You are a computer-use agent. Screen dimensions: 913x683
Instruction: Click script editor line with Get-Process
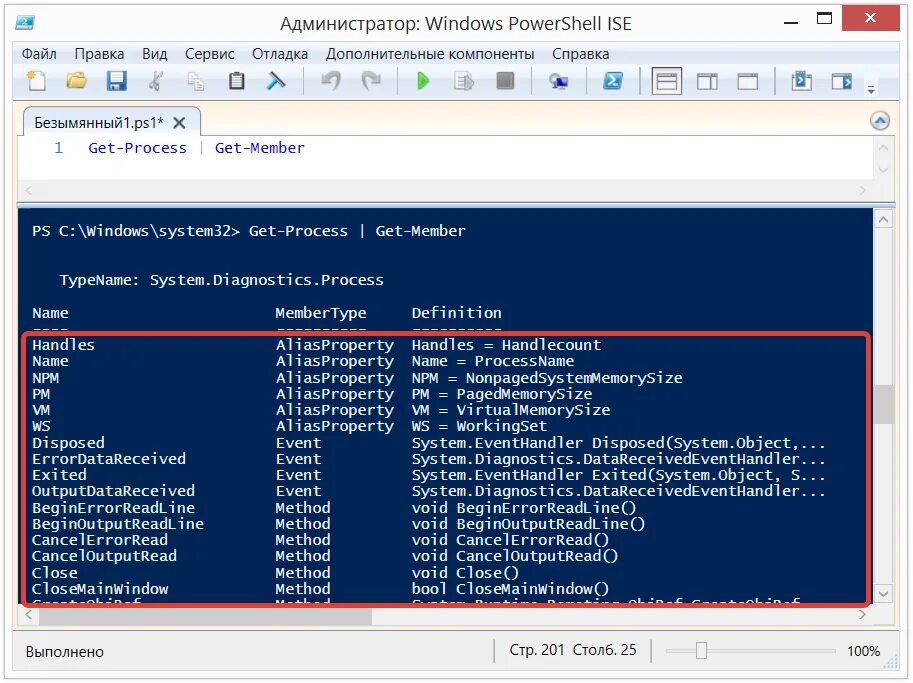pyautogui.click(x=196, y=148)
